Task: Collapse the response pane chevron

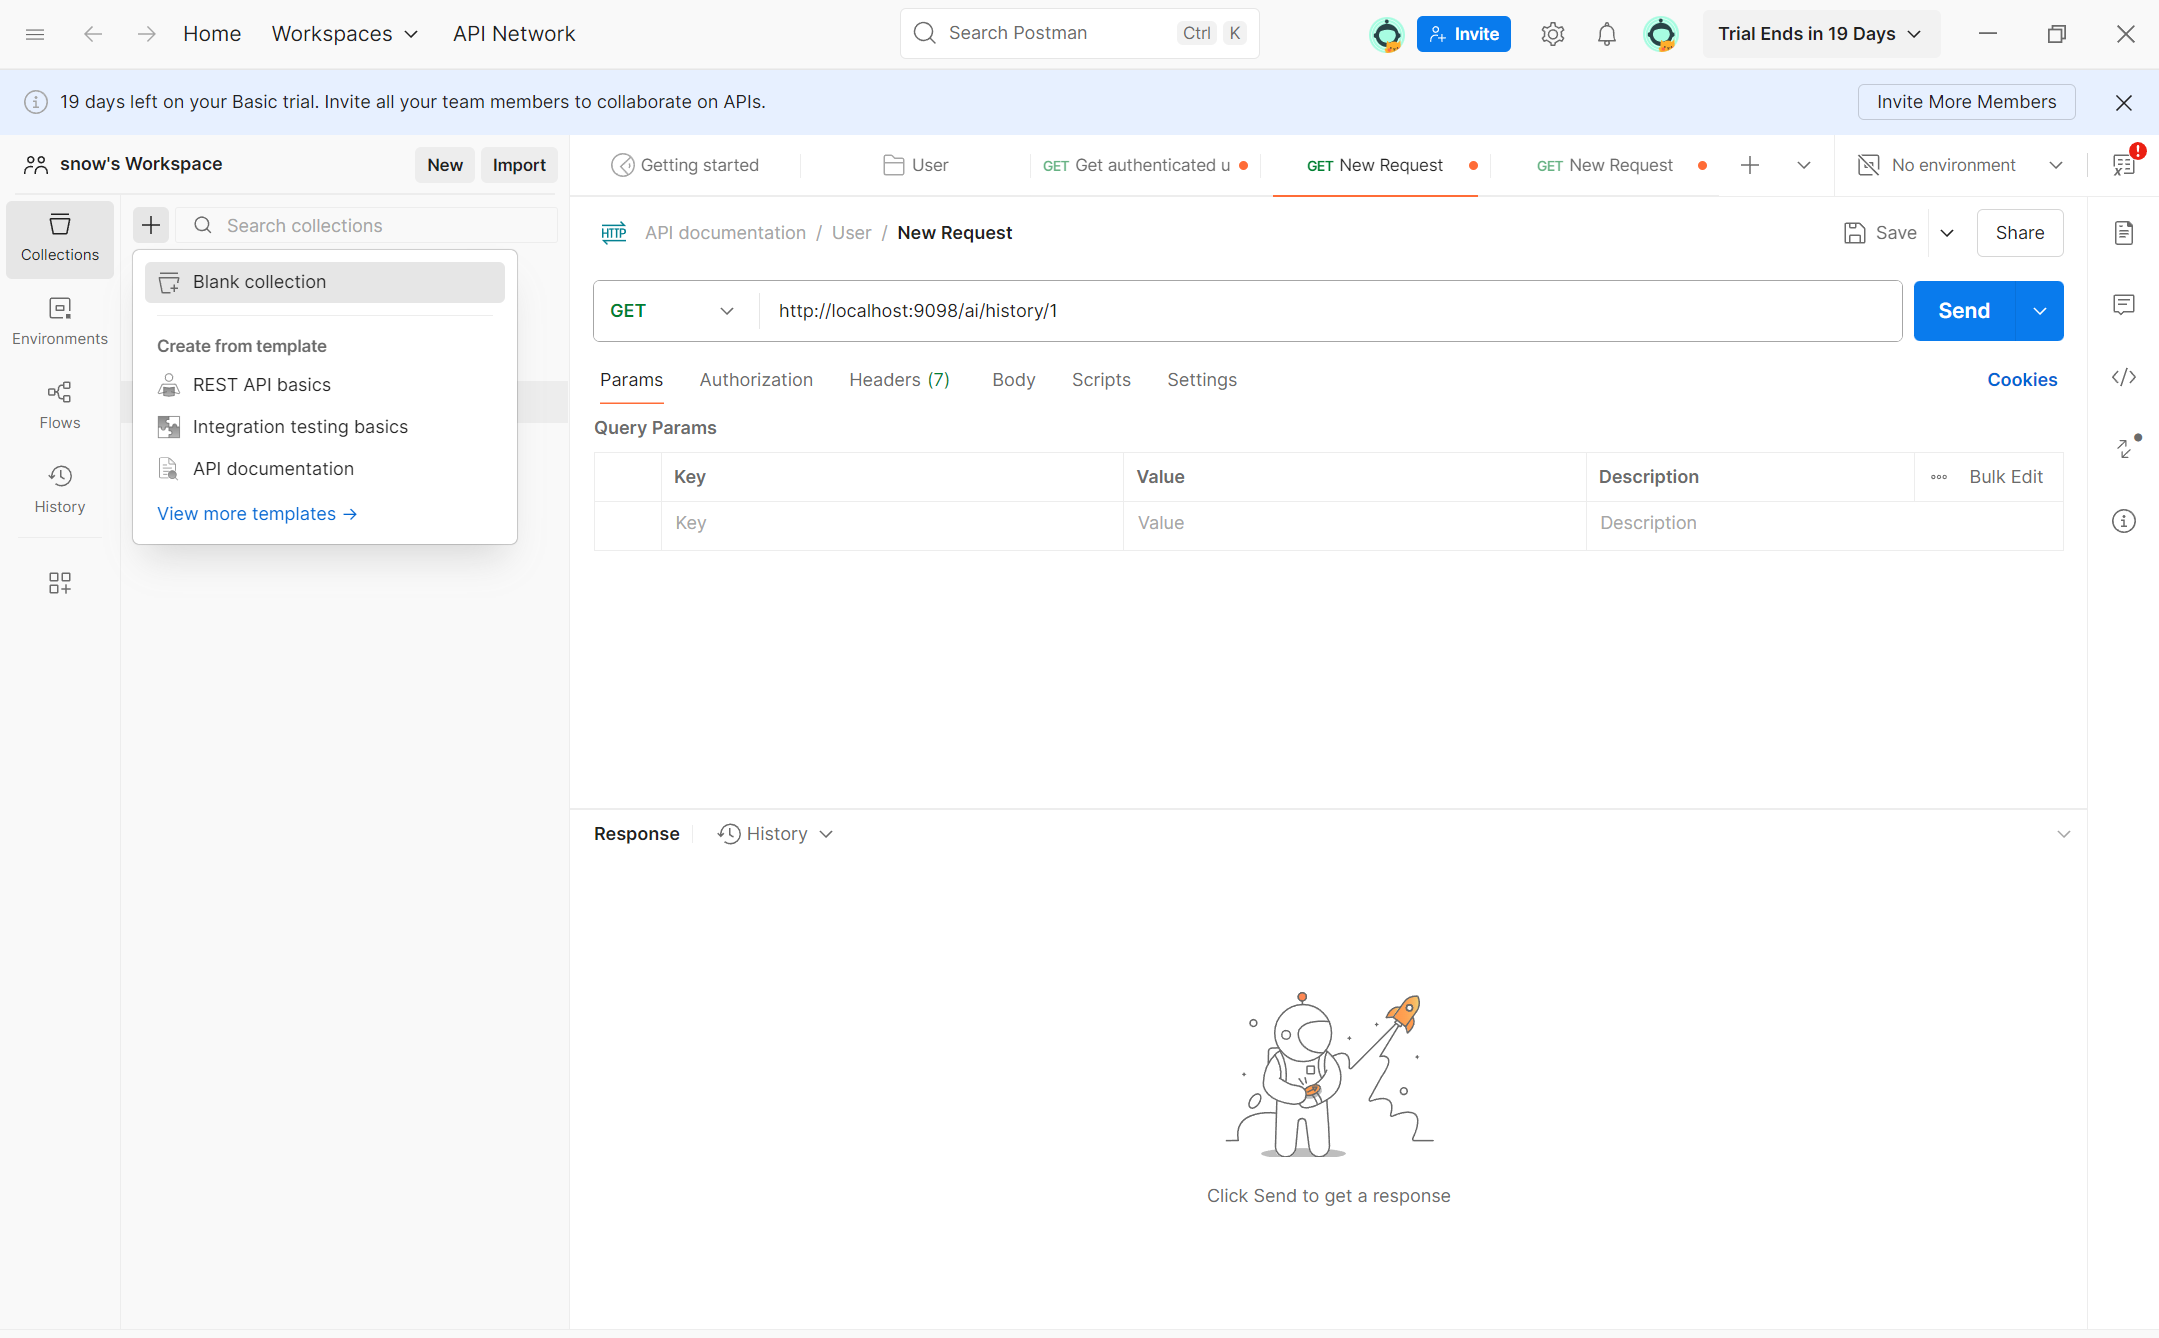Action: (x=2064, y=834)
